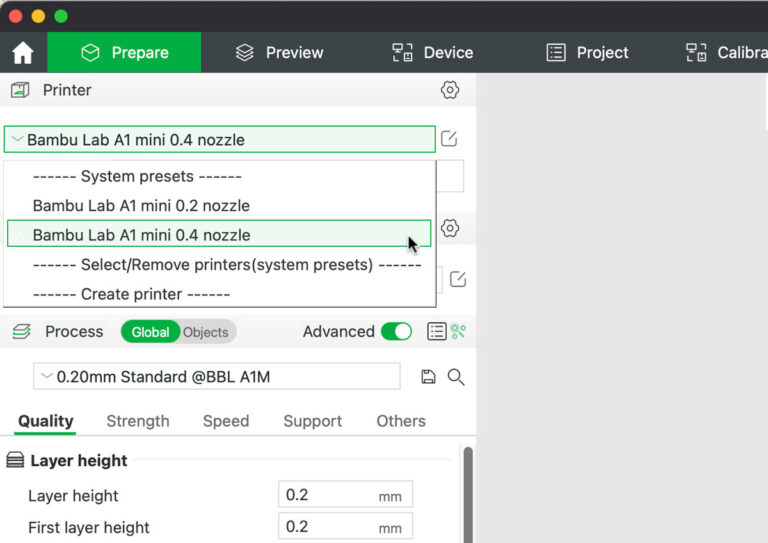This screenshot has width=768, height=543.
Task: Search process settings with magnifier icon
Action: pos(456,377)
